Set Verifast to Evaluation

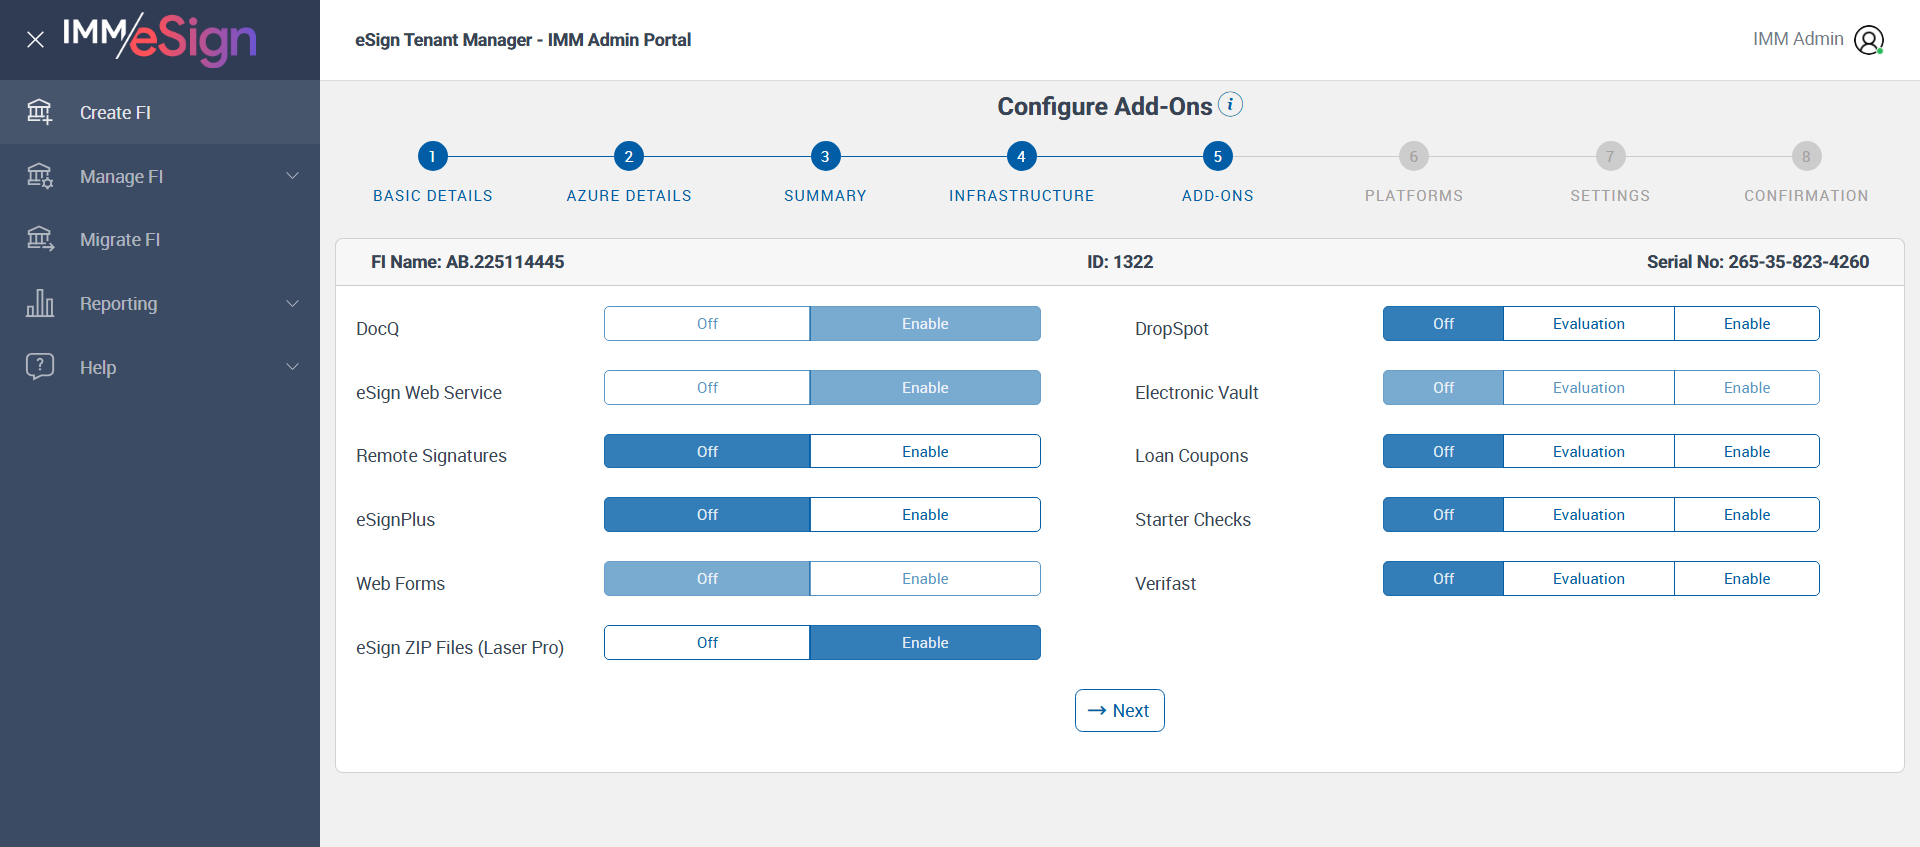click(x=1589, y=579)
